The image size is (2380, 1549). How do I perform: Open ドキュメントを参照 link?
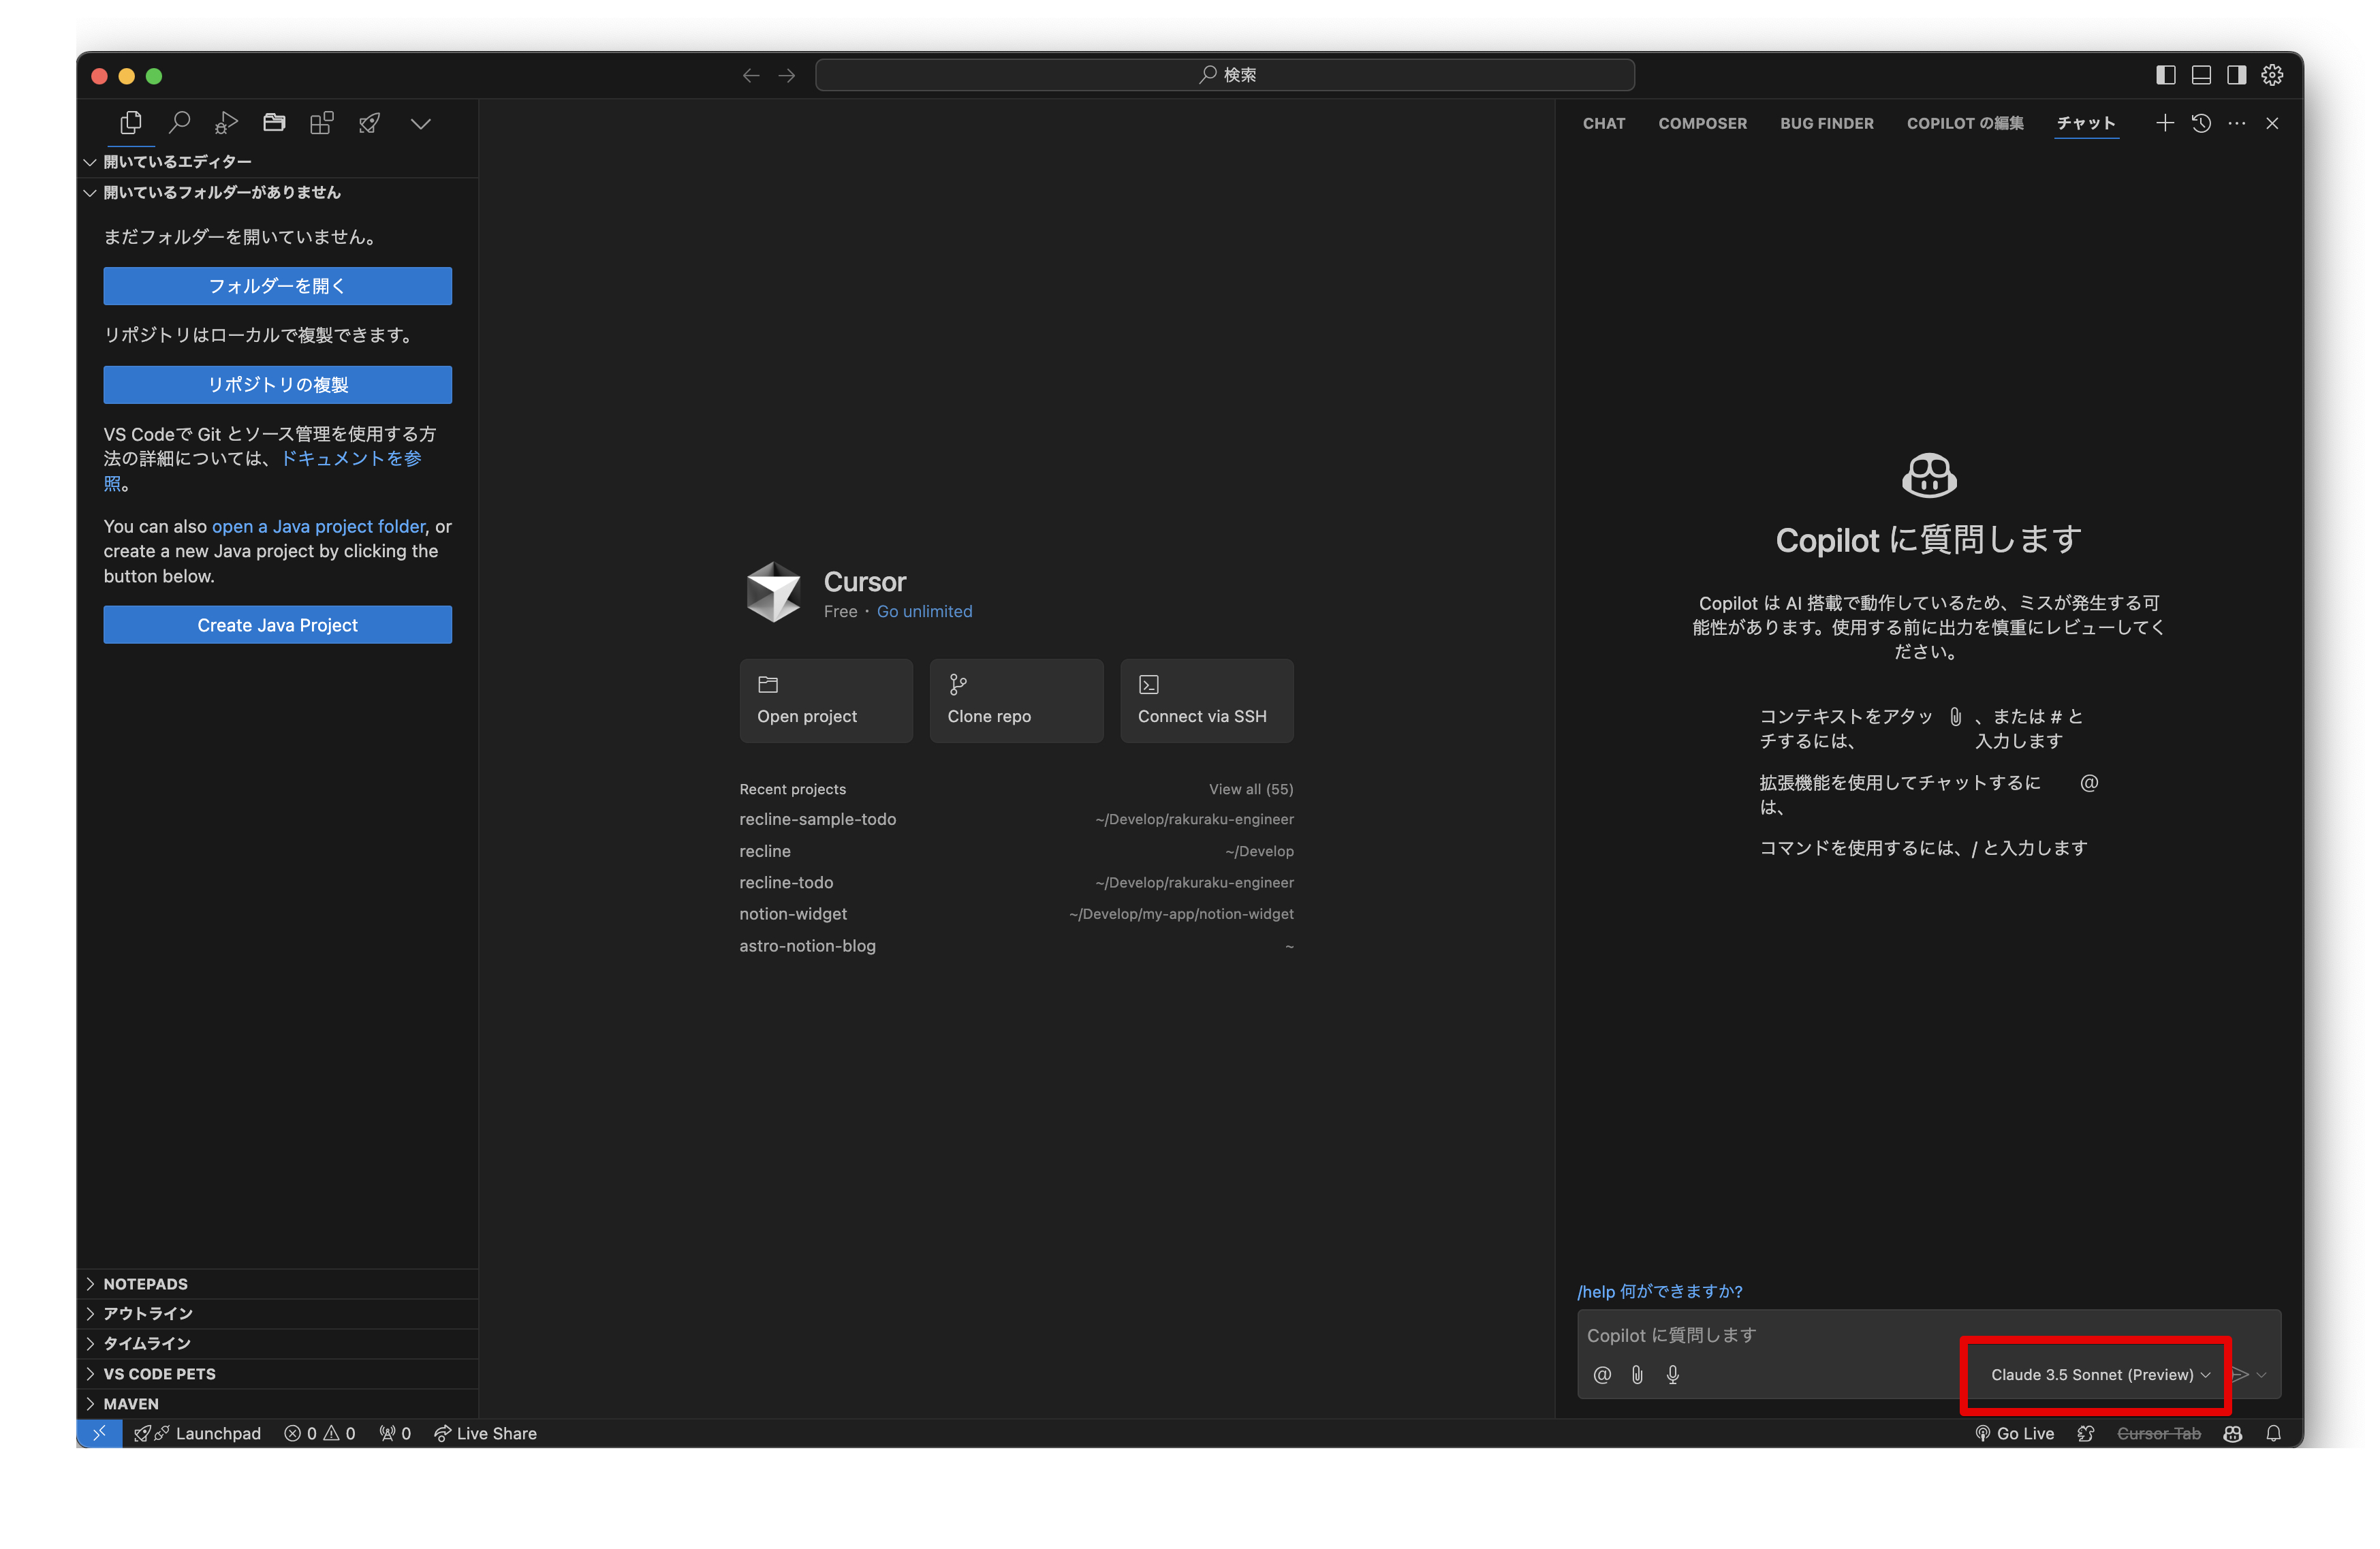[x=350, y=459]
